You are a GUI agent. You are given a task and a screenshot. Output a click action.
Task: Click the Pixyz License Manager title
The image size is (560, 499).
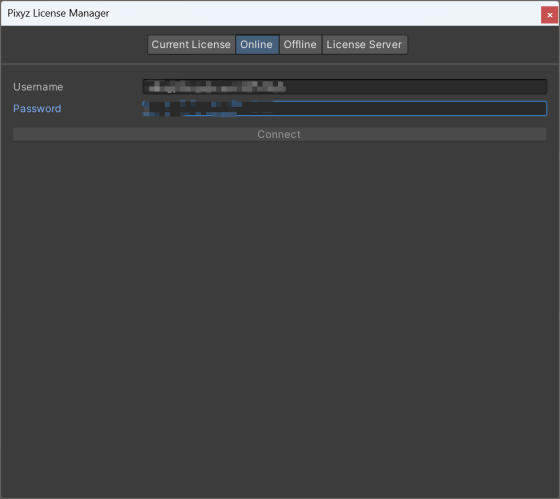click(x=58, y=14)
